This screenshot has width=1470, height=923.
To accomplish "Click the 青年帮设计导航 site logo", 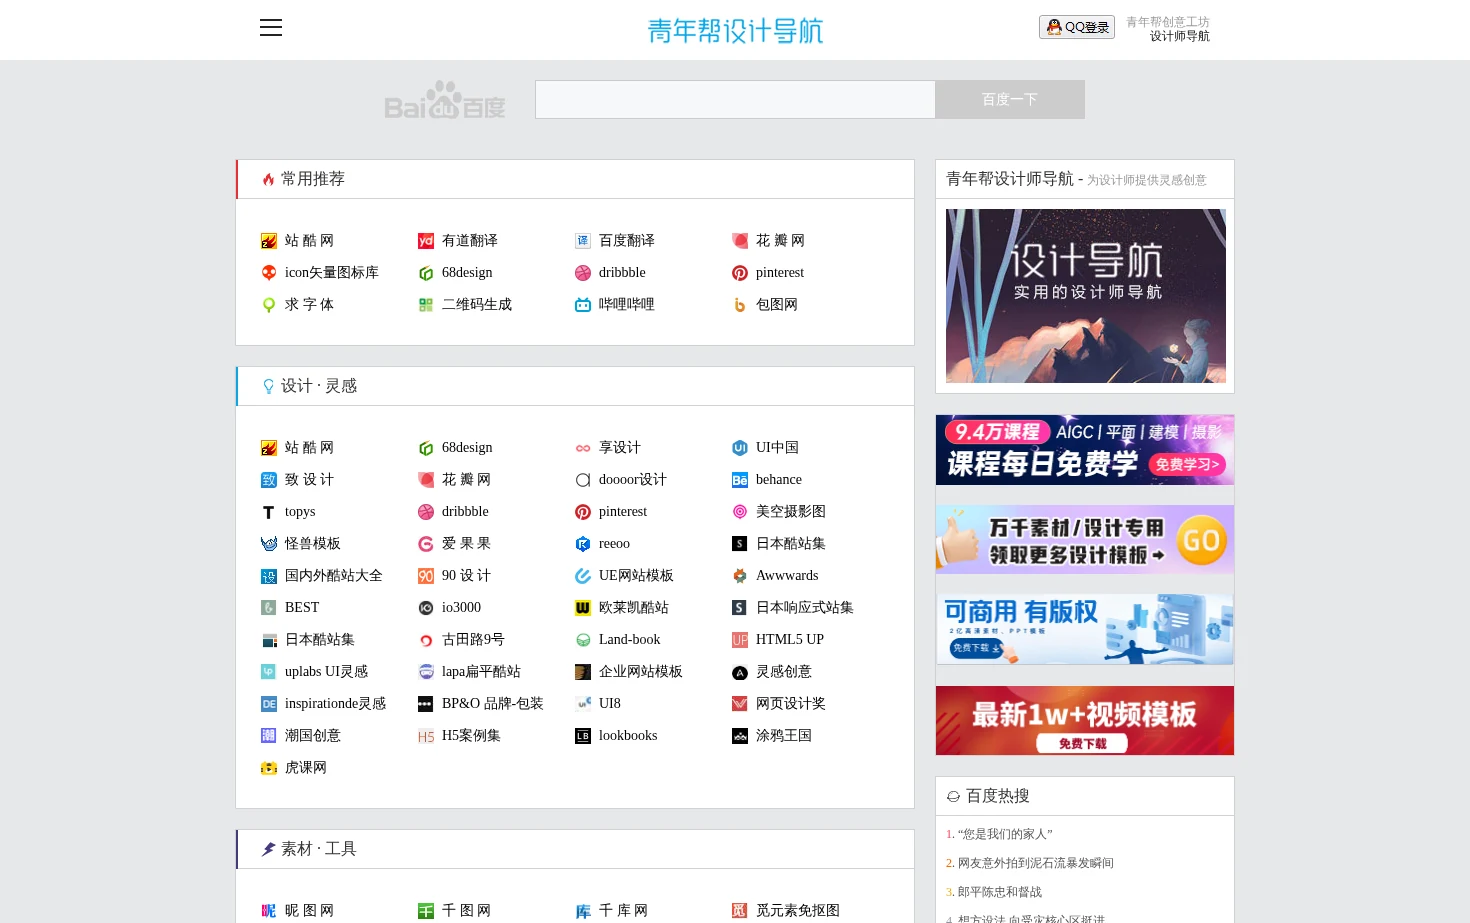I will point(735,31).
